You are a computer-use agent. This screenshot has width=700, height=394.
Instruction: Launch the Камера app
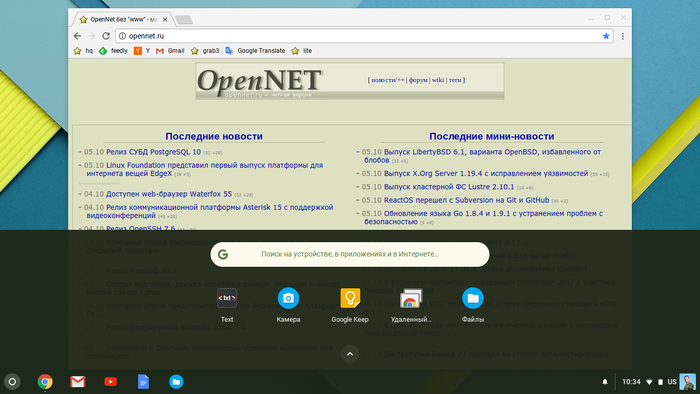[288, 305]
